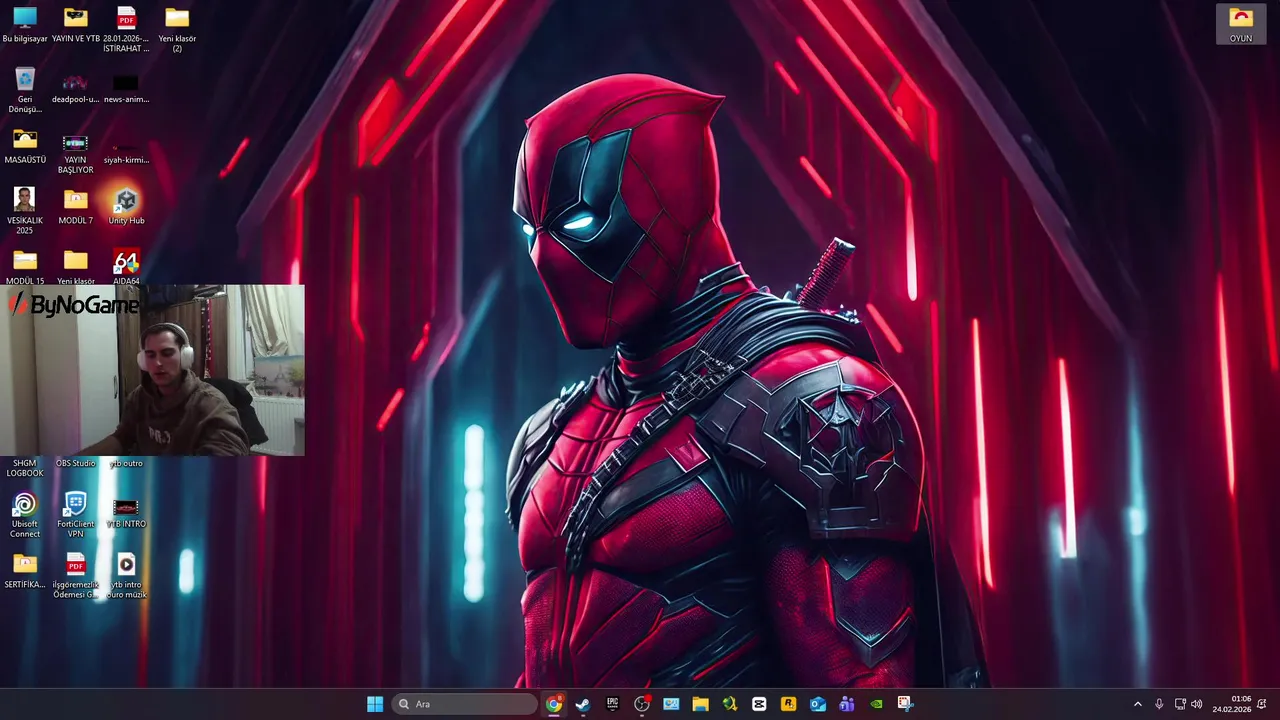Screen dimensions: 1280x720
Task: Open OBS Studio from the taskbar
Action: [x=642, y=704]
